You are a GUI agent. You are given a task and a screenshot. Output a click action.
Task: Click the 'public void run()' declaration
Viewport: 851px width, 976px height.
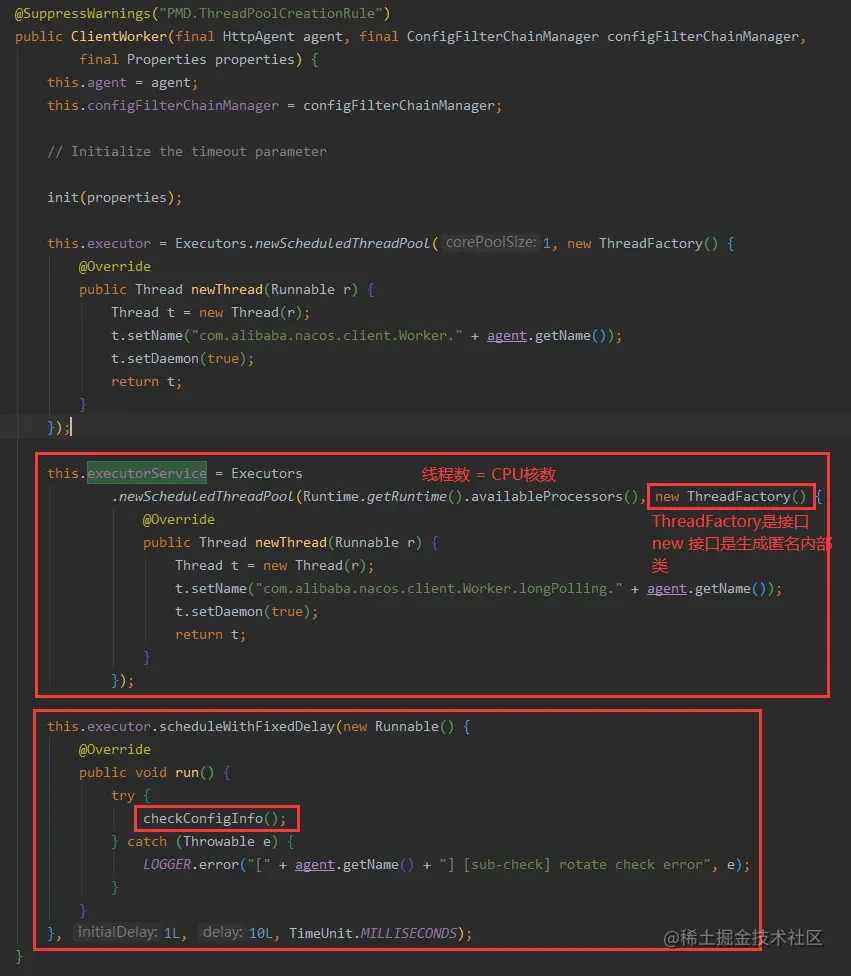146,772
